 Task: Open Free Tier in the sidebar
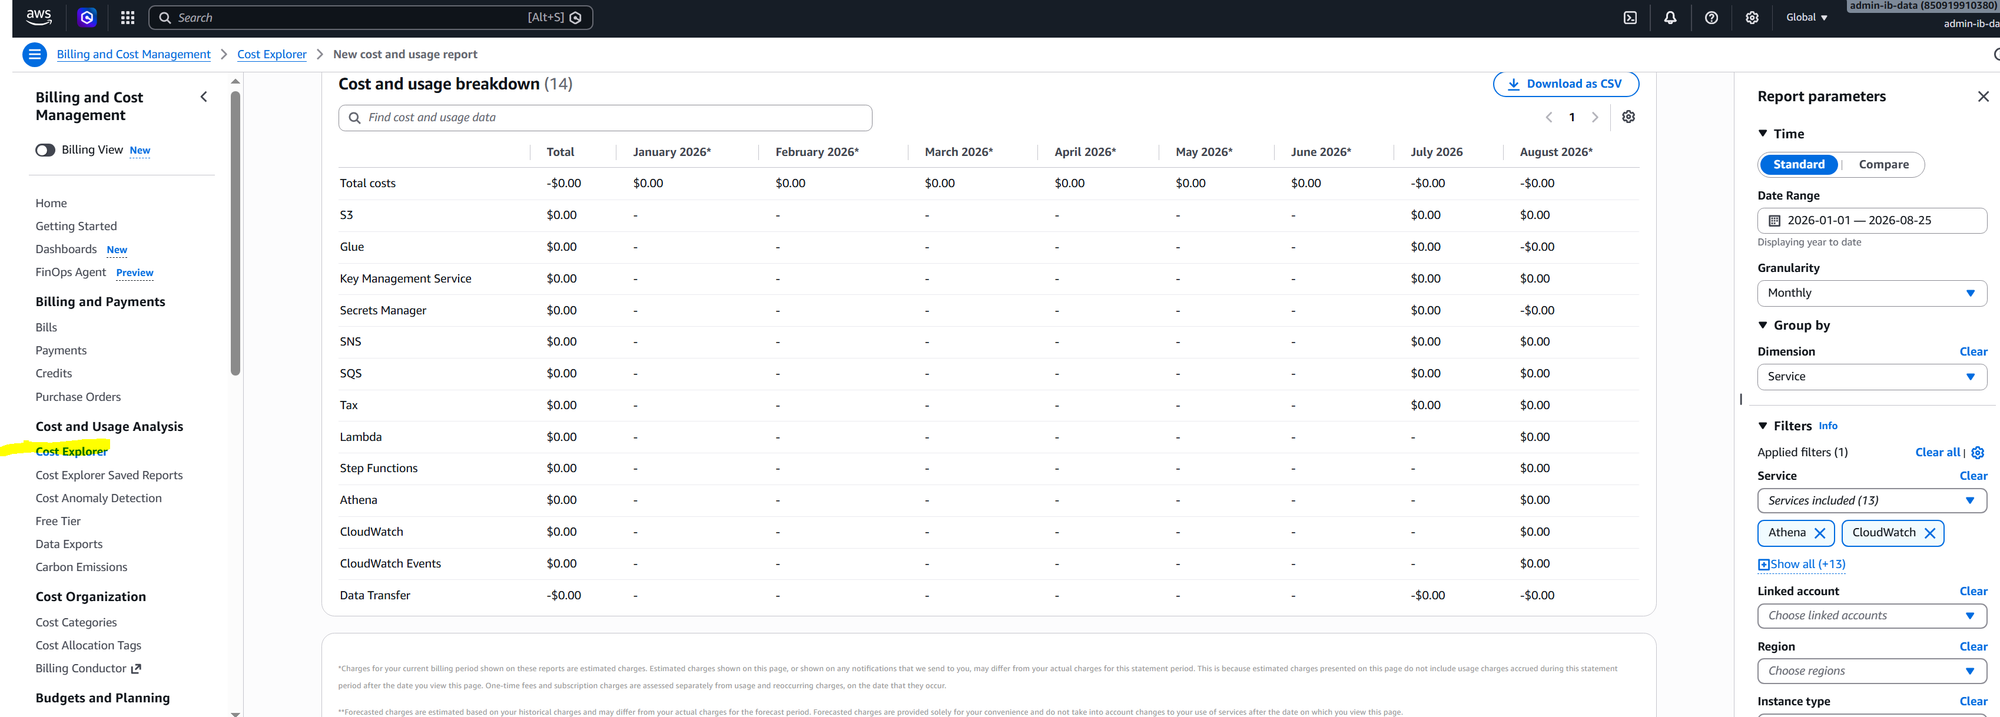58,521
